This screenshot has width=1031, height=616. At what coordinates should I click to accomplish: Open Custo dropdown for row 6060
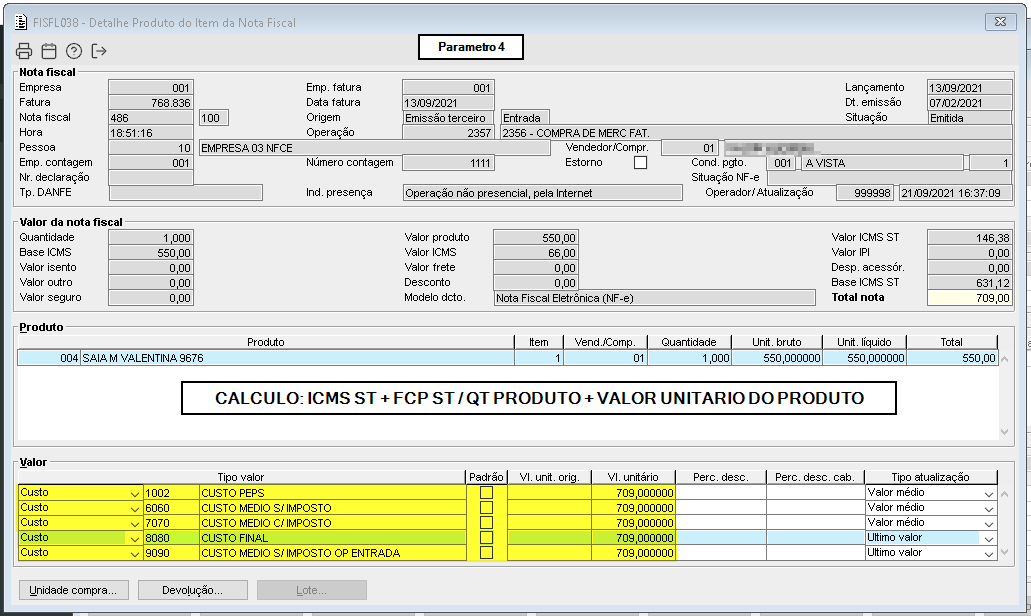pyautogui.click(x=134, y=508)
